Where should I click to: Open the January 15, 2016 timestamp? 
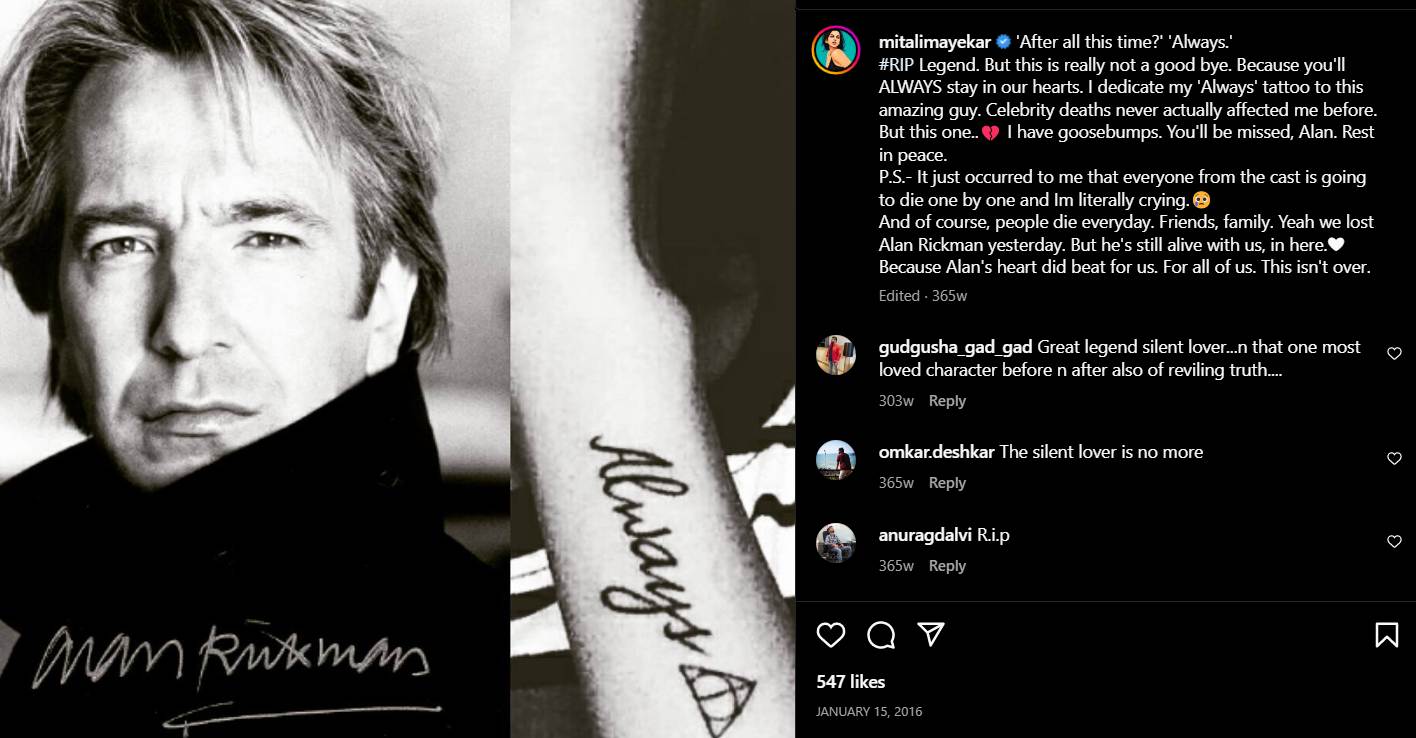869,712
